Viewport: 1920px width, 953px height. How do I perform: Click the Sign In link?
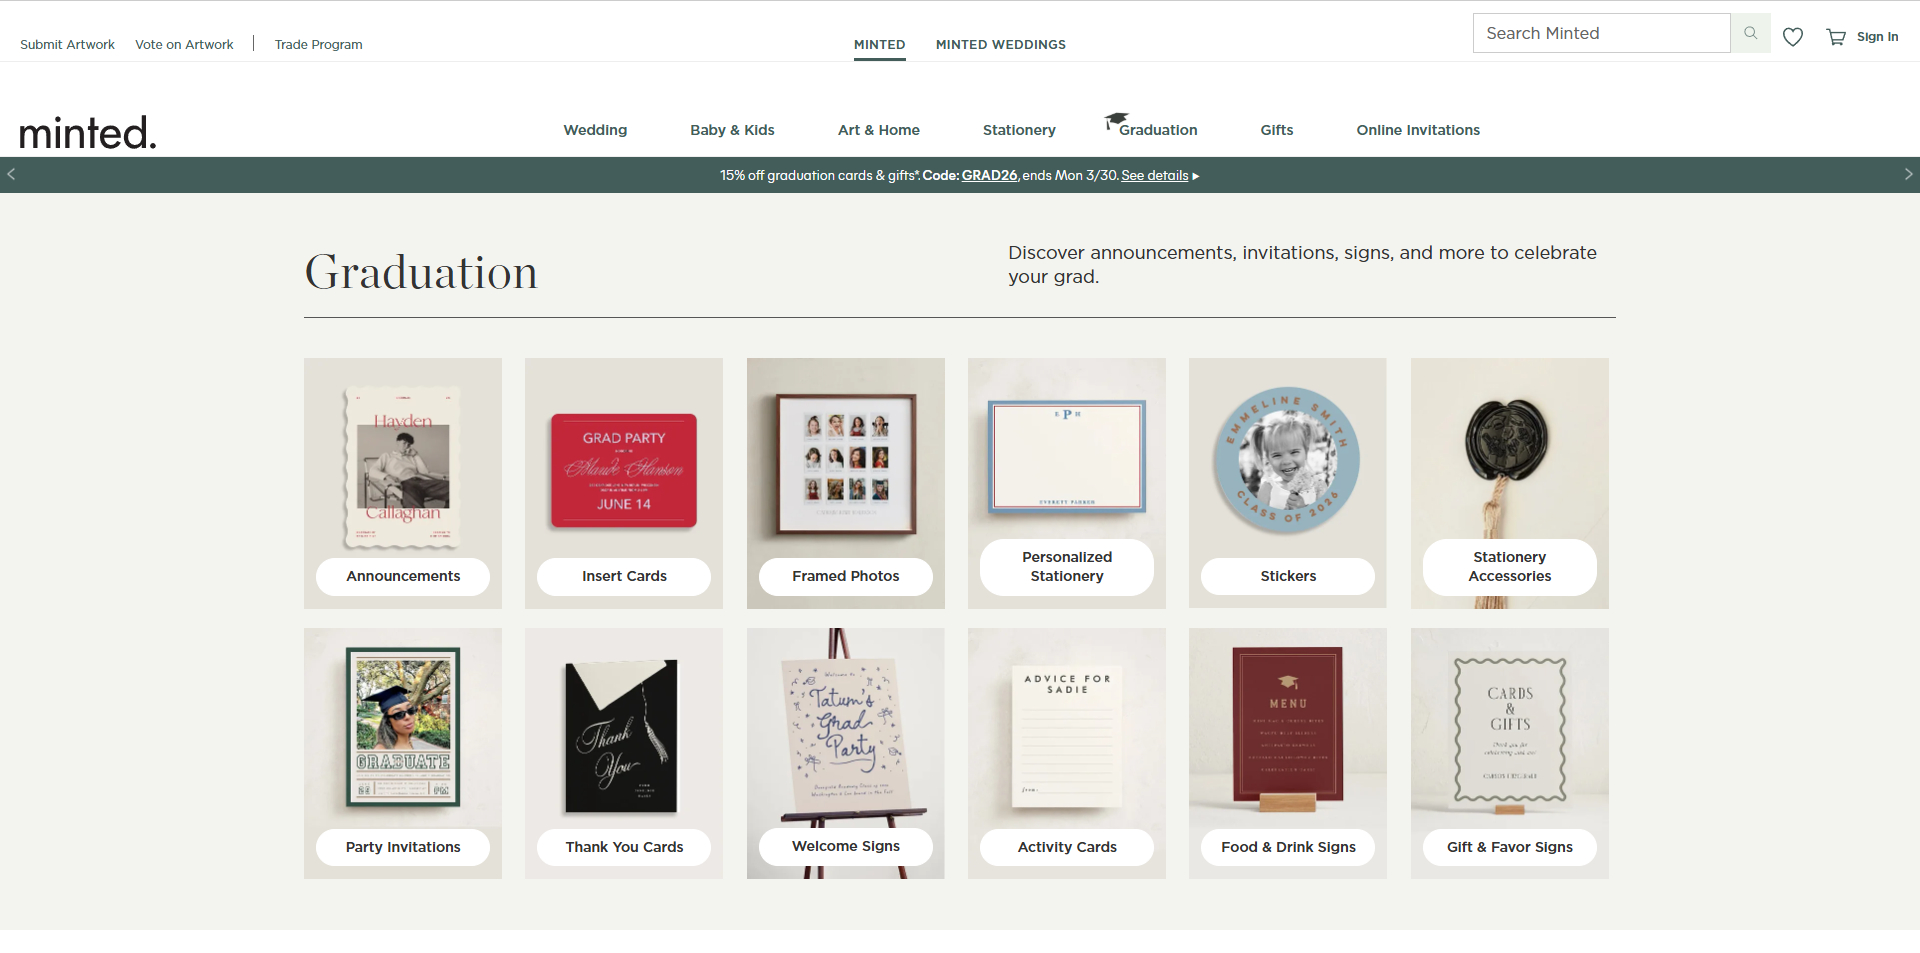(x=1877, y=37)
